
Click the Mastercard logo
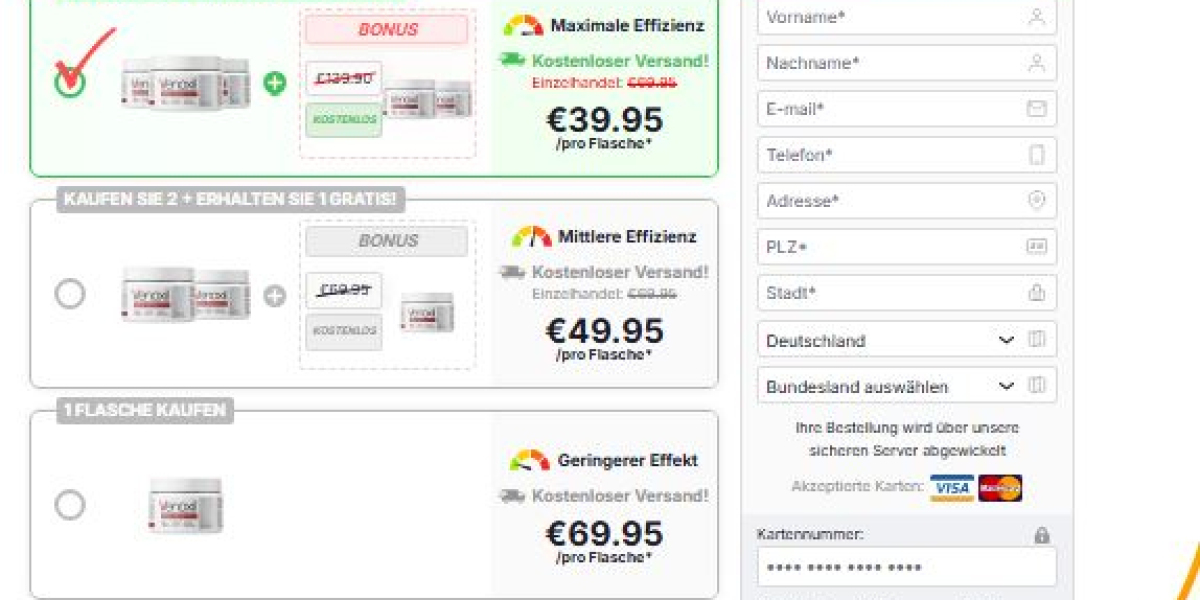coord(999,488)
